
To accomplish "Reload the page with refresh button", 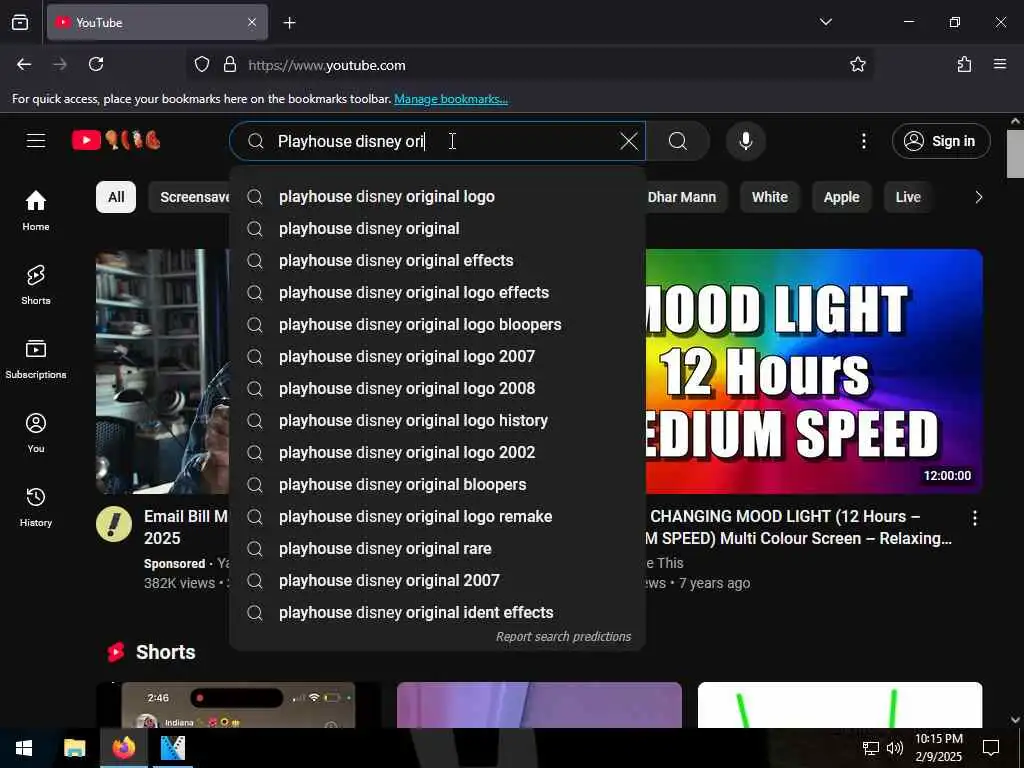I will [96, 64].
